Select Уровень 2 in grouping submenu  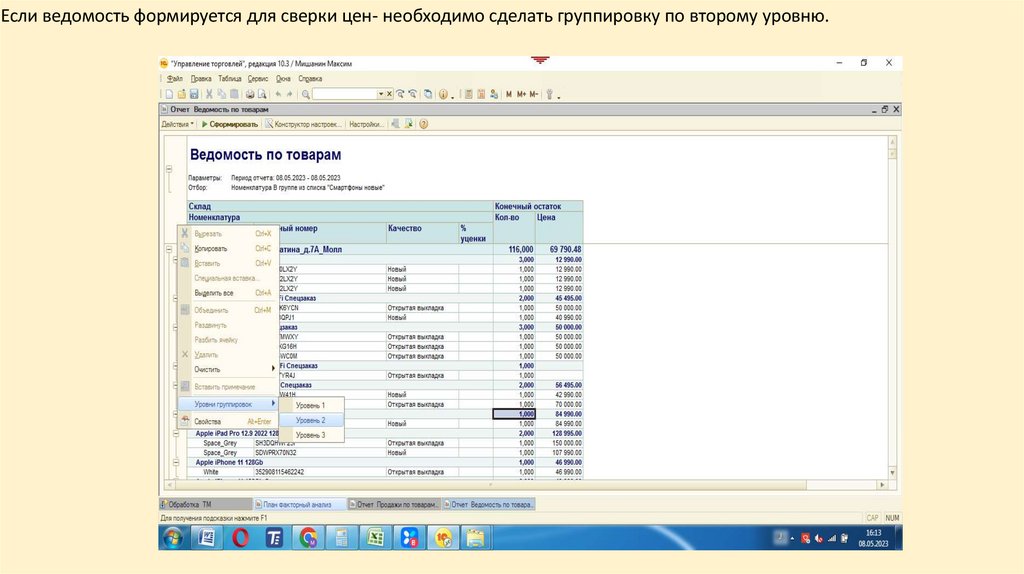[x=310, y=420]
